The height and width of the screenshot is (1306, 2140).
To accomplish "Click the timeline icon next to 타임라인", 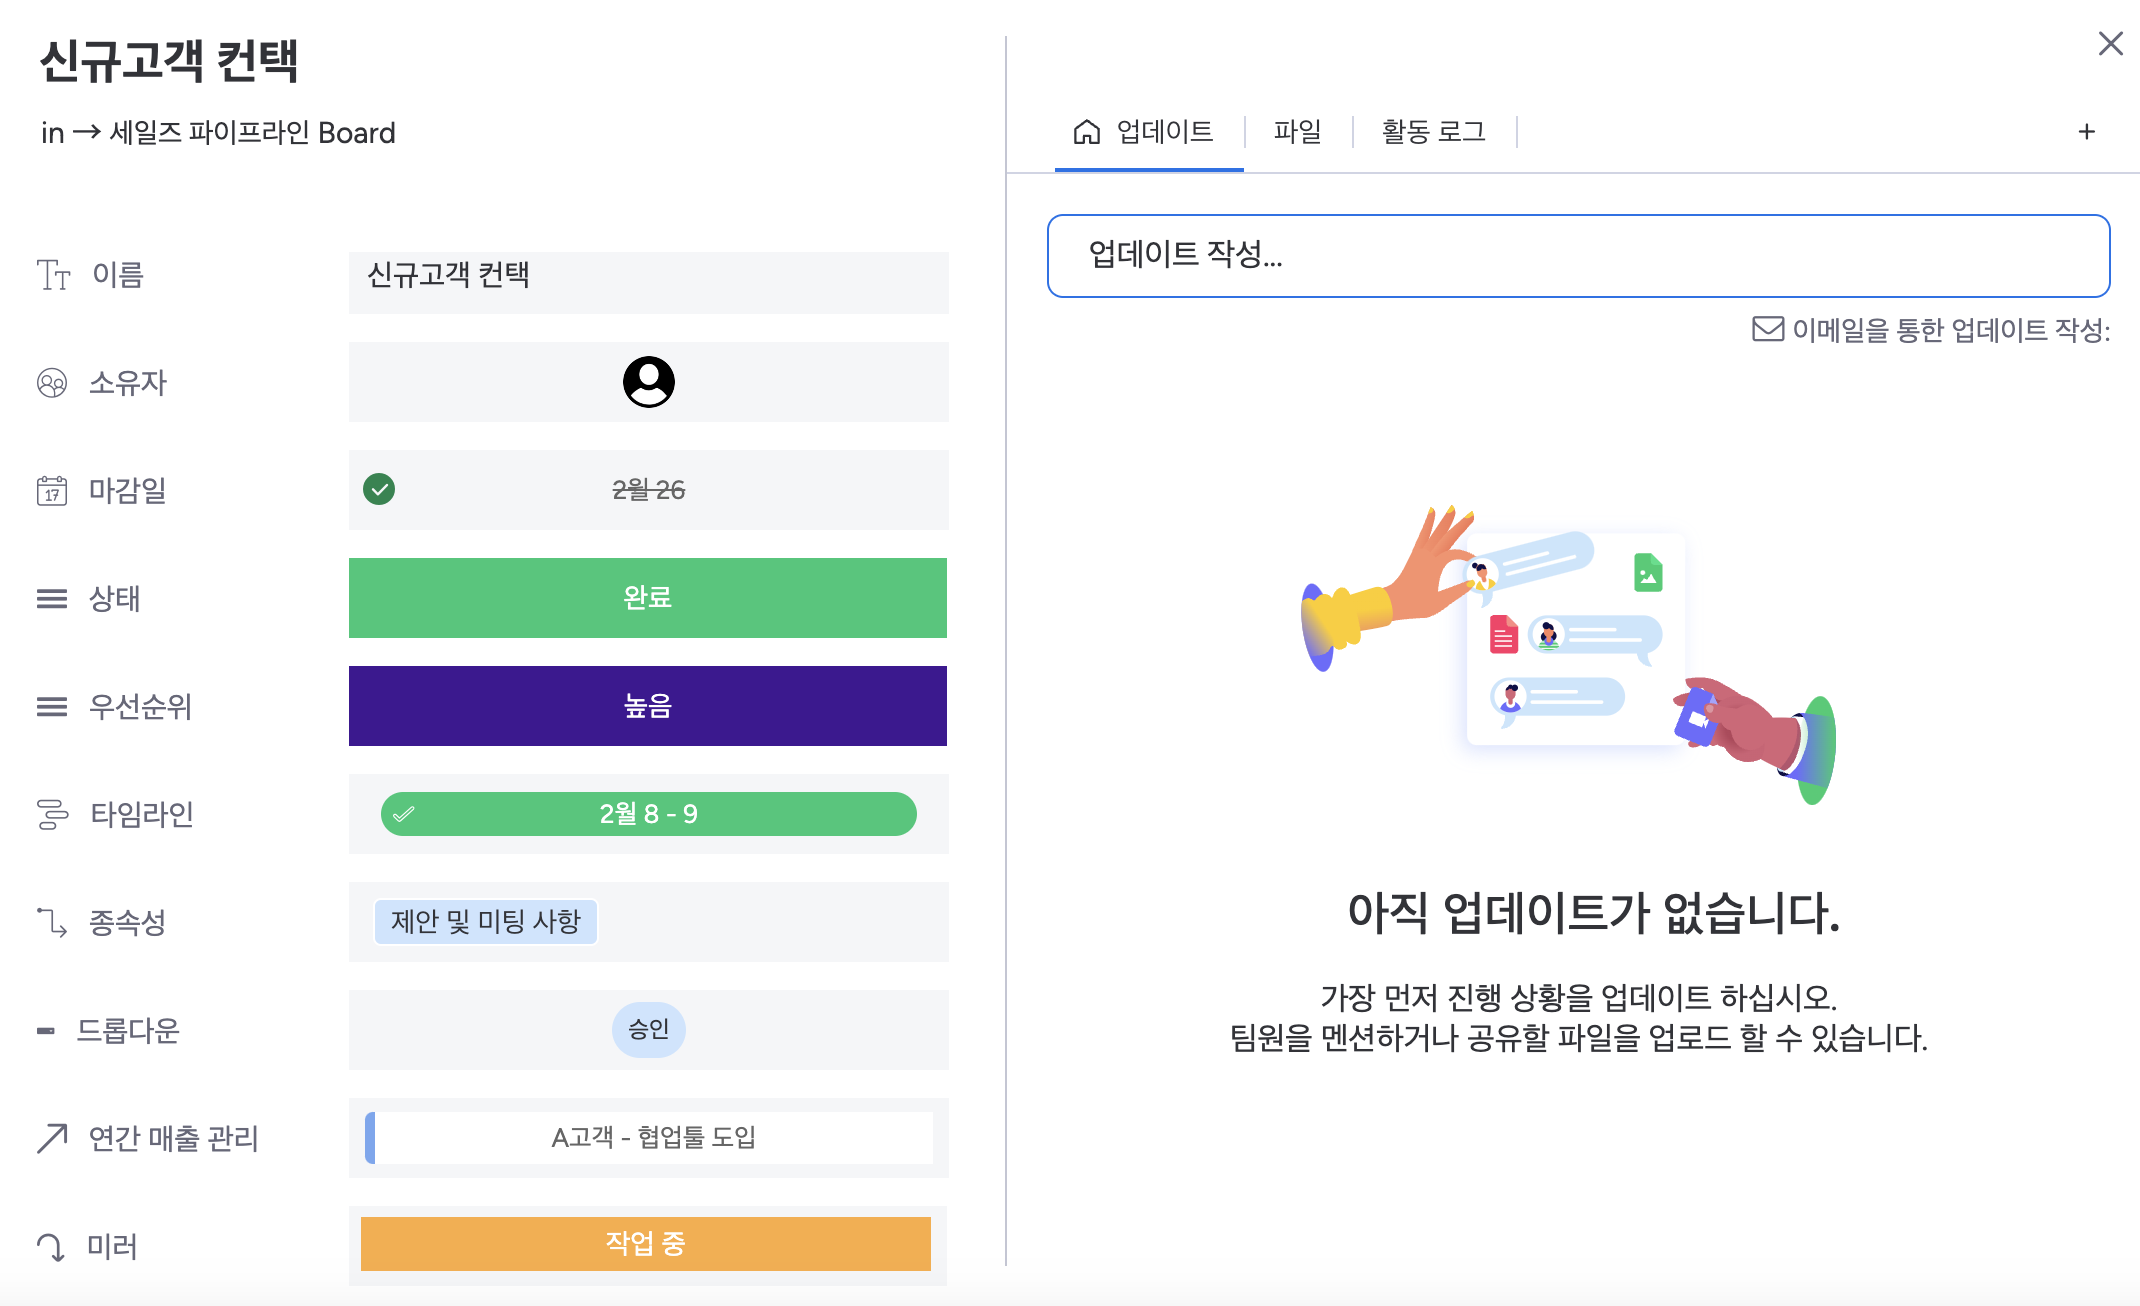I will click(52, 814).
